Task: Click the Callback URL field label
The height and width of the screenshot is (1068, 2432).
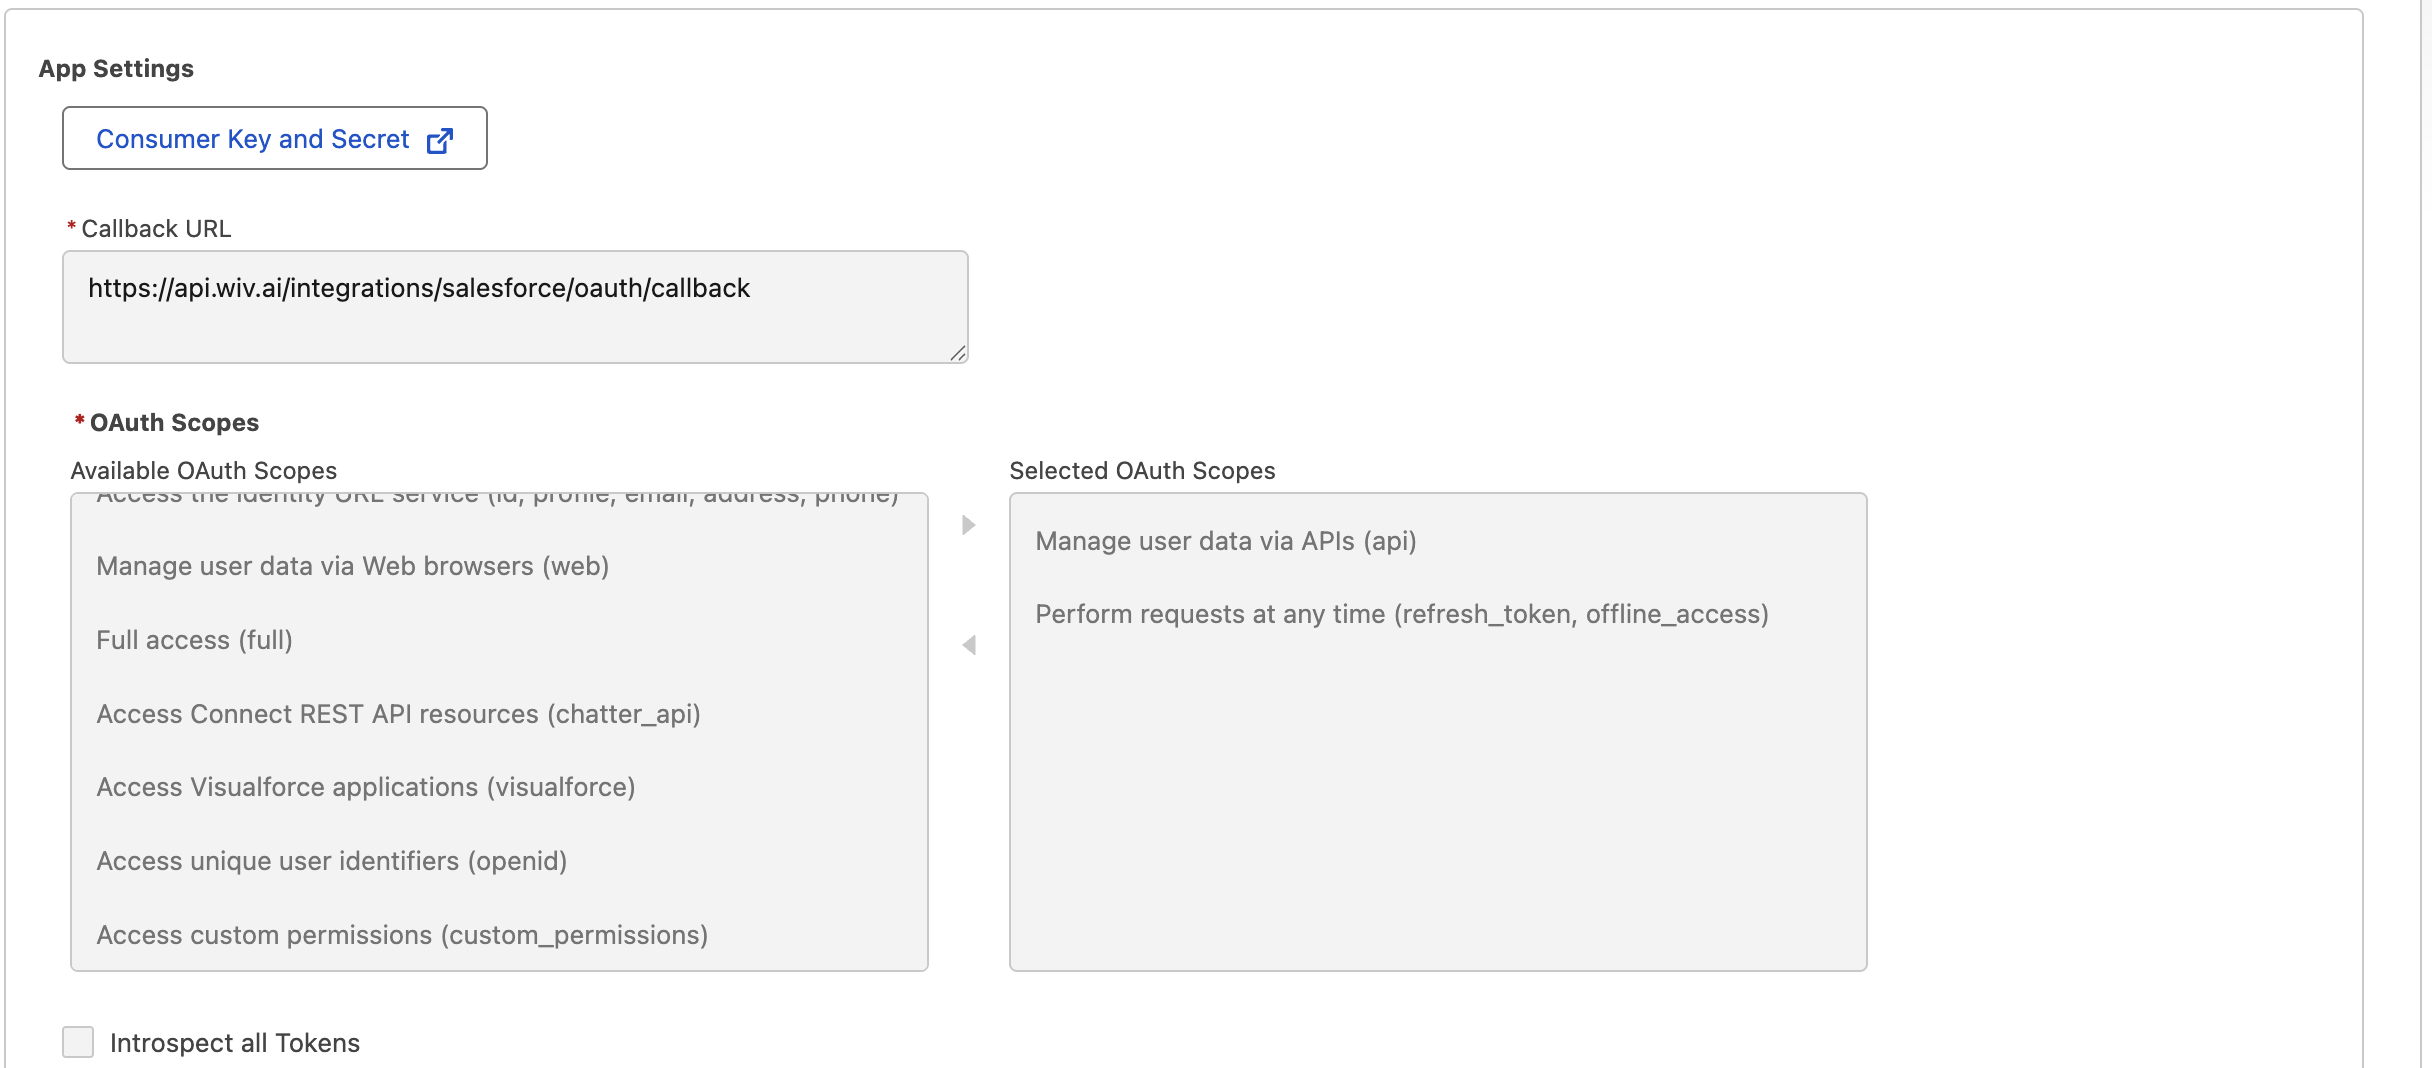Action: (156, 229)
